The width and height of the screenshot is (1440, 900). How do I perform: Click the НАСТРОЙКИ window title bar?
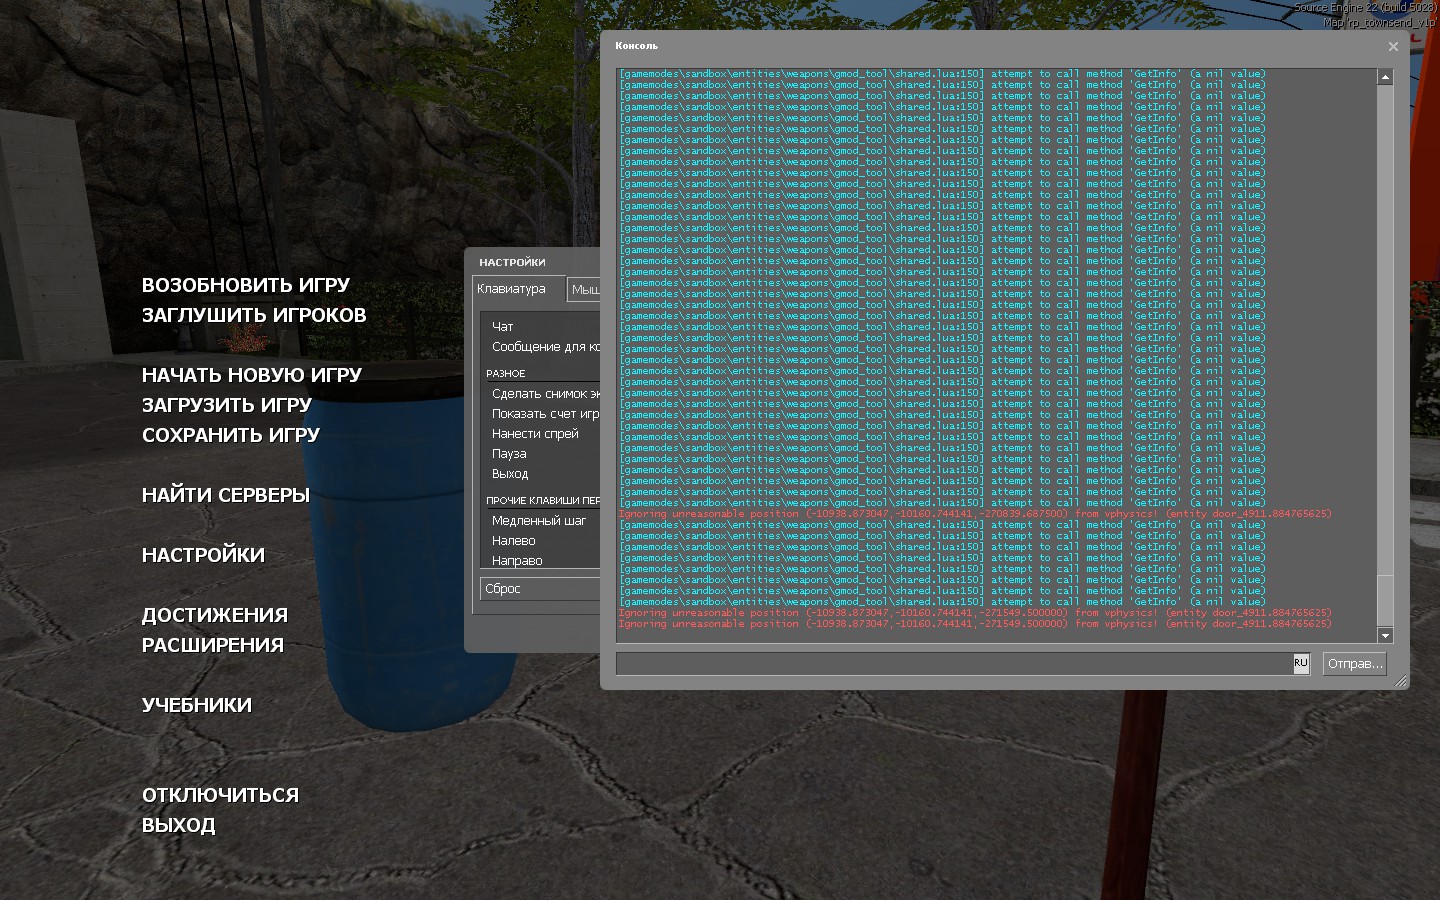[533, 262]
